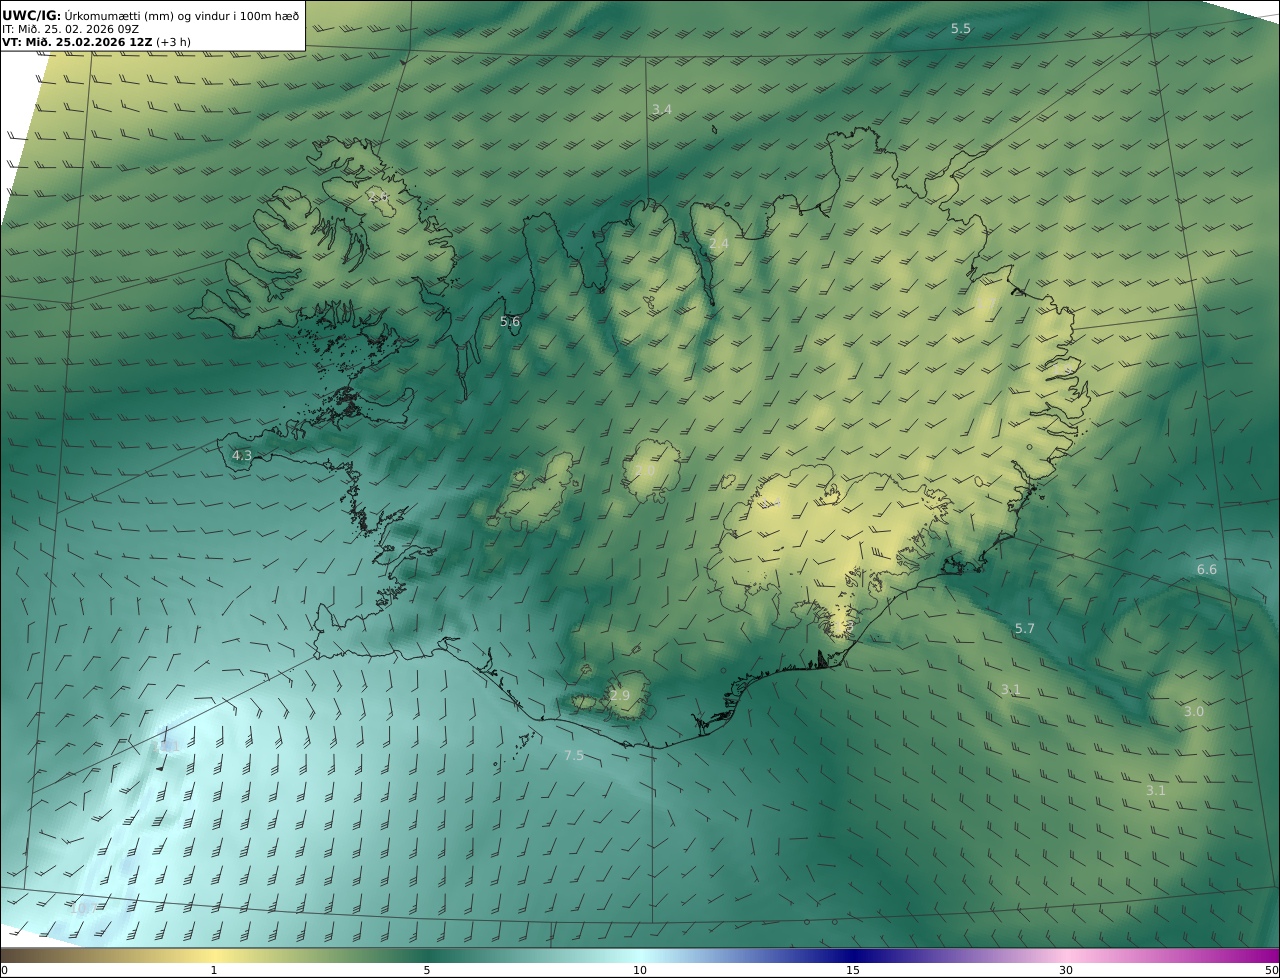
Task: Click the 3.1 label below the 3.0 label
Action: pos(1155,790)
